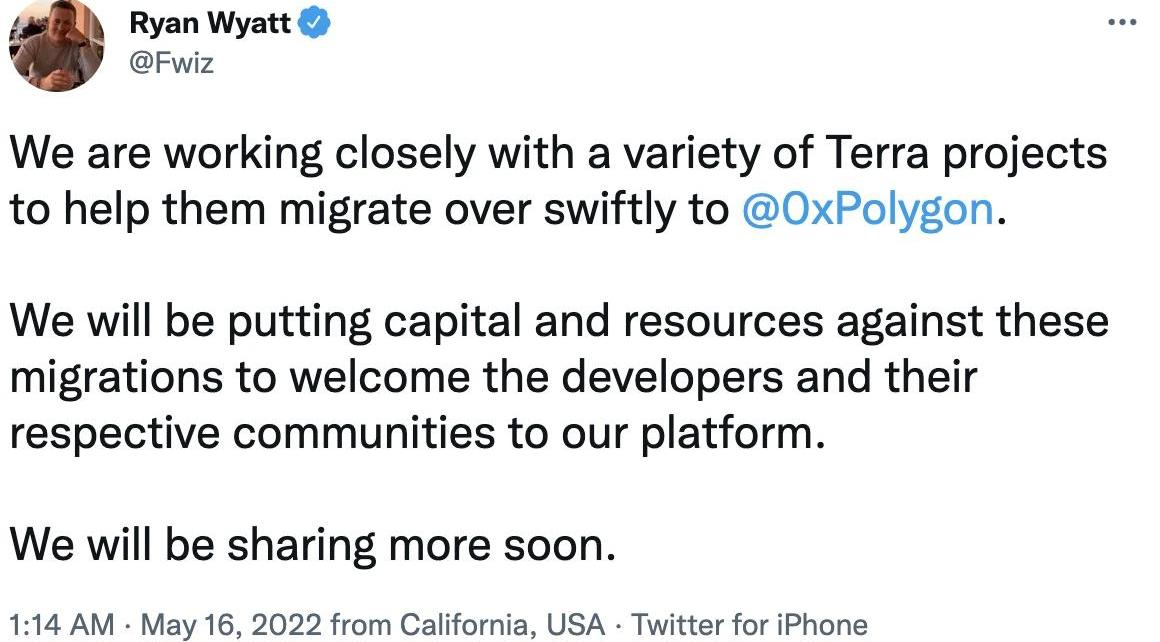Viewport: 1160px width, 642px height.
Task: Click the word 'swiftly' before the mention
Action: click(x=610, y=212)
